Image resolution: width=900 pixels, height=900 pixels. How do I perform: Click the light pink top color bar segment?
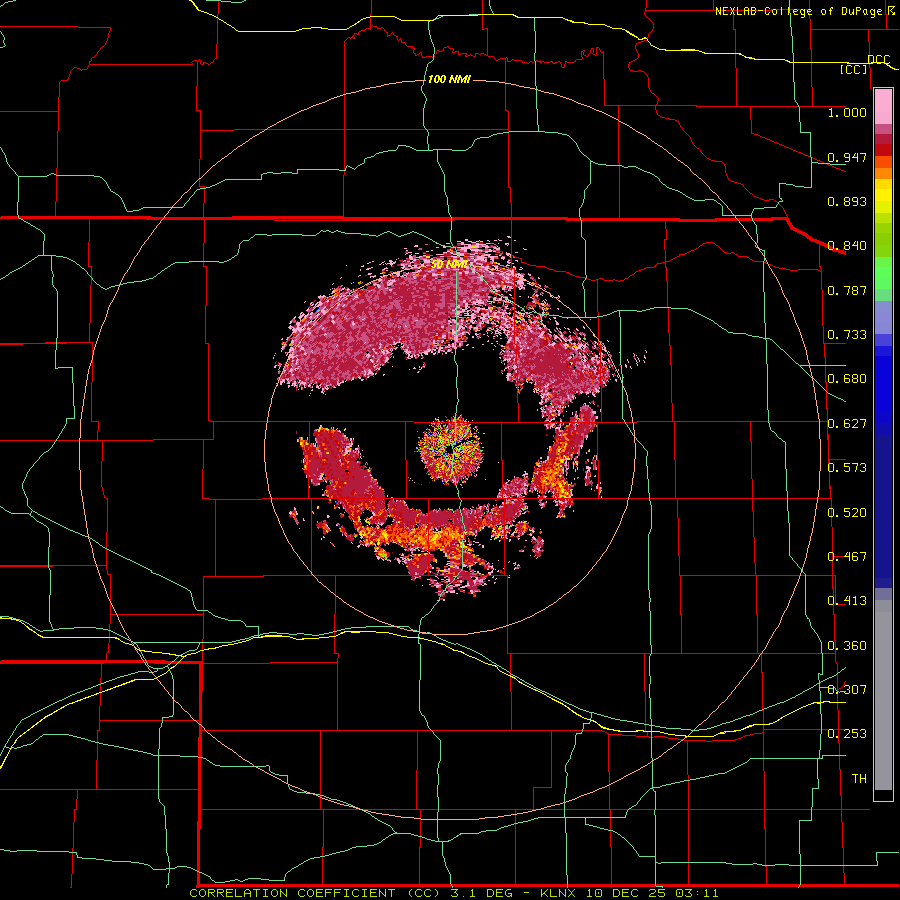click(x=883, y=106)
